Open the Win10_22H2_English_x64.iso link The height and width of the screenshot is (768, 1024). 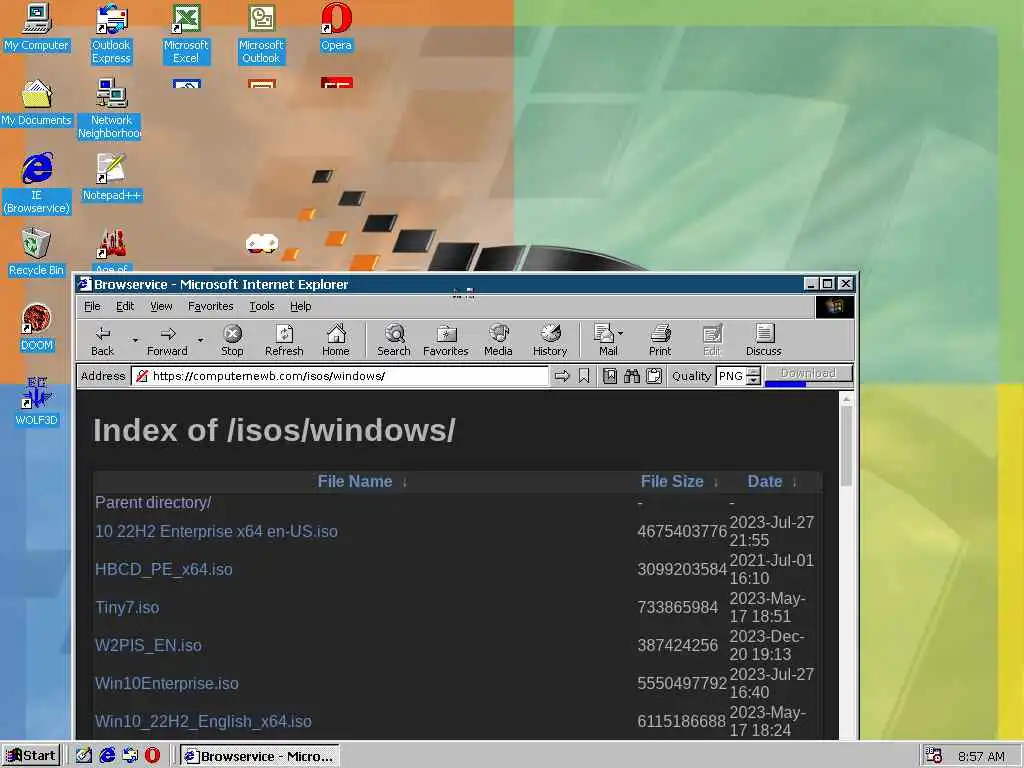coord(203,721)
